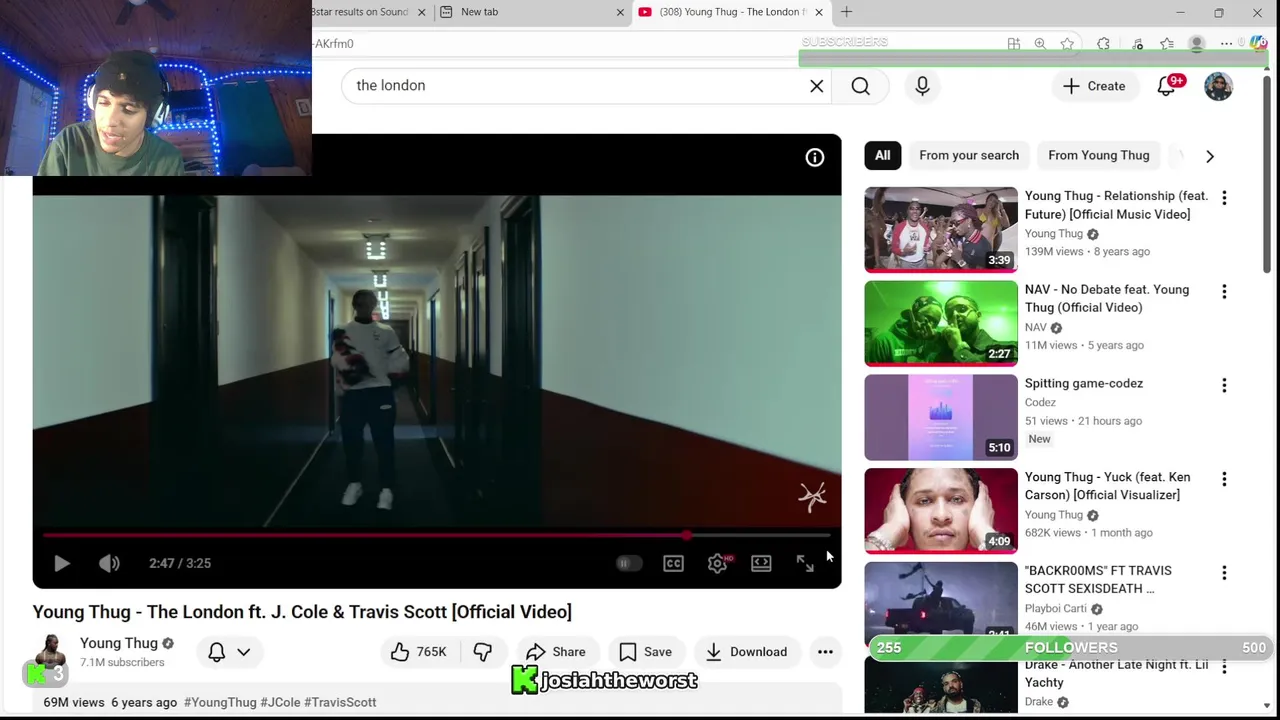Open the browser favorites list icon
Screen dimensions: 1280x720
click(x=1167, y=44)
